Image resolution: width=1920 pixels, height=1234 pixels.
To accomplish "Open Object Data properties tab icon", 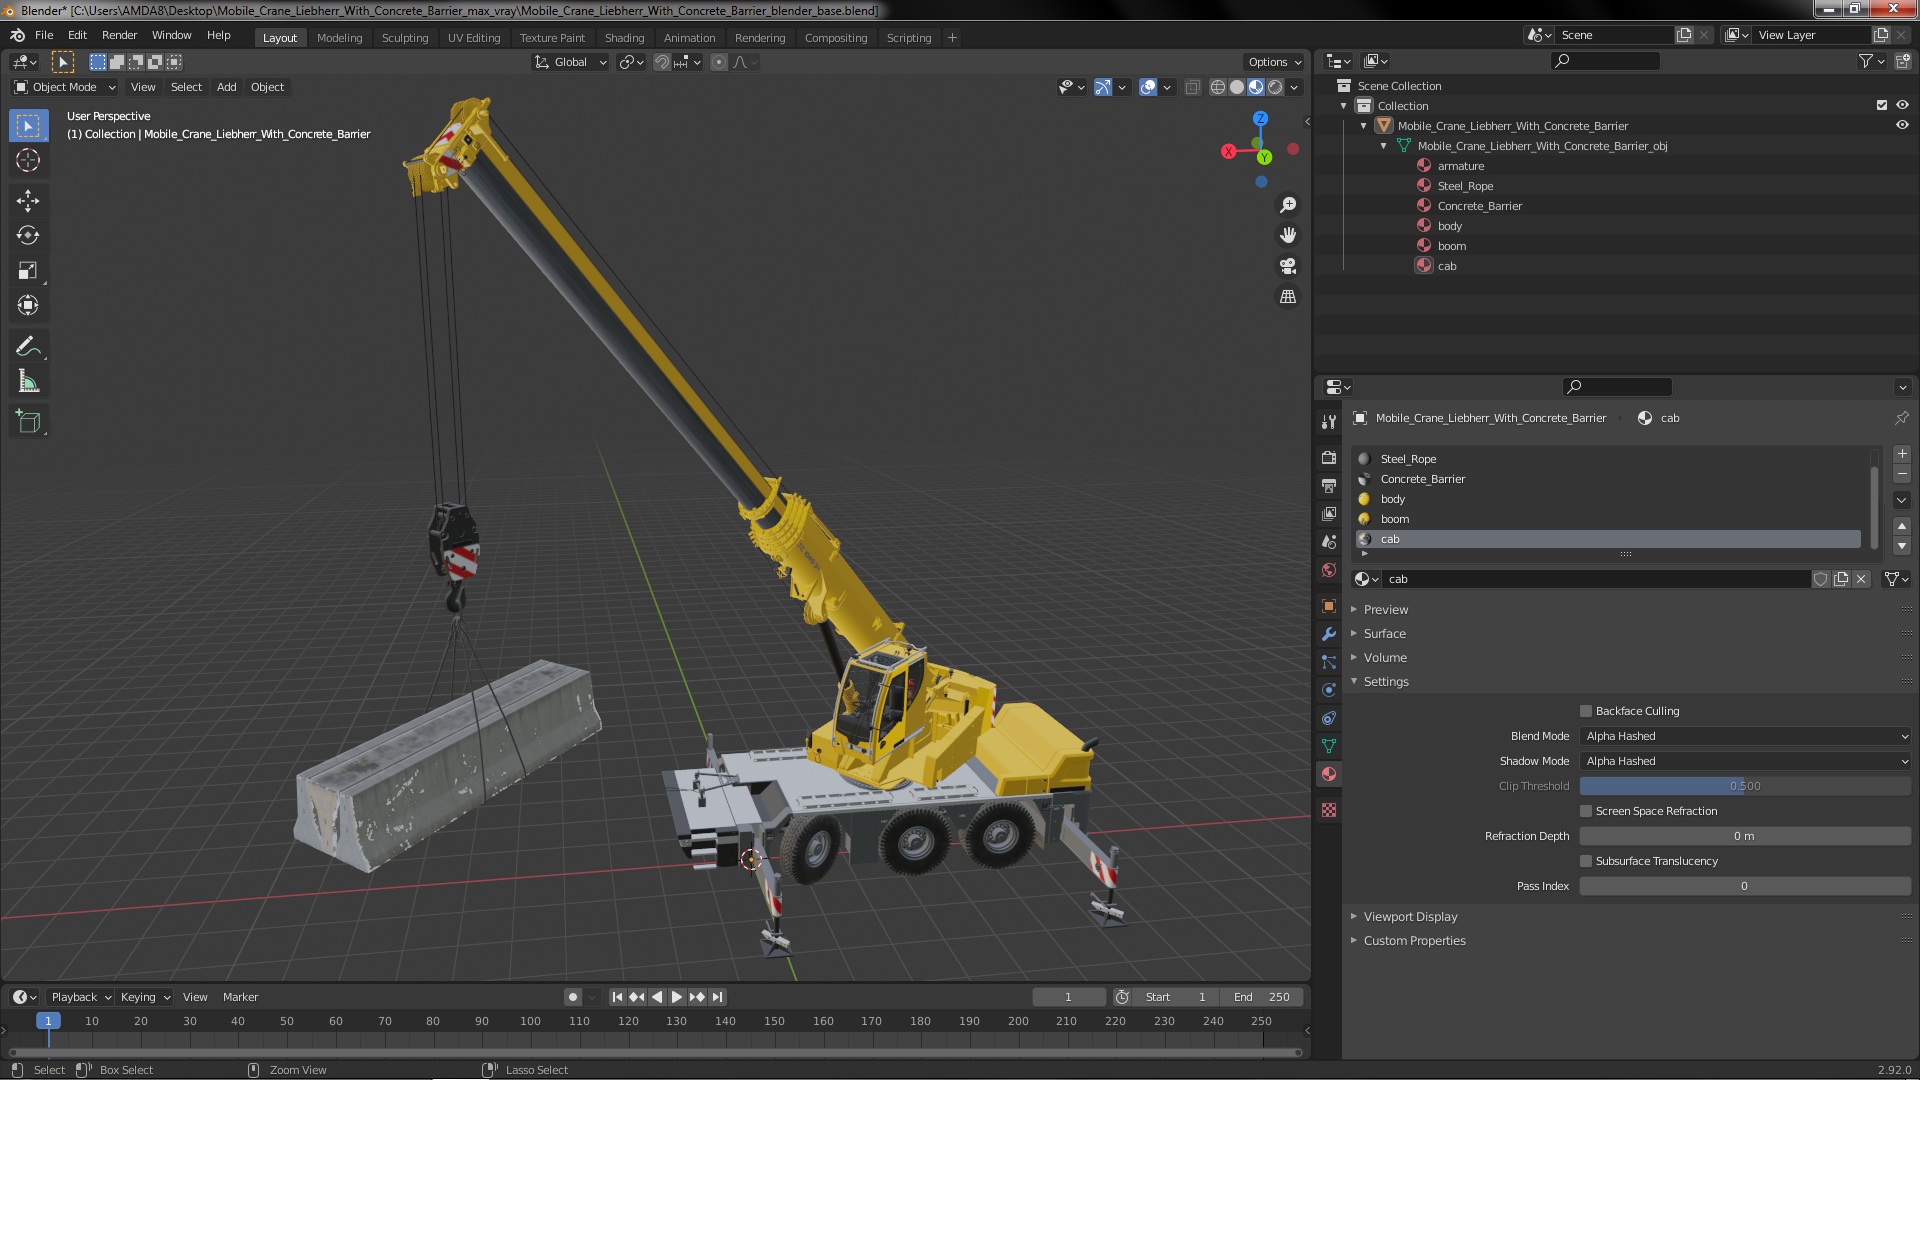I will [1329, 746].
